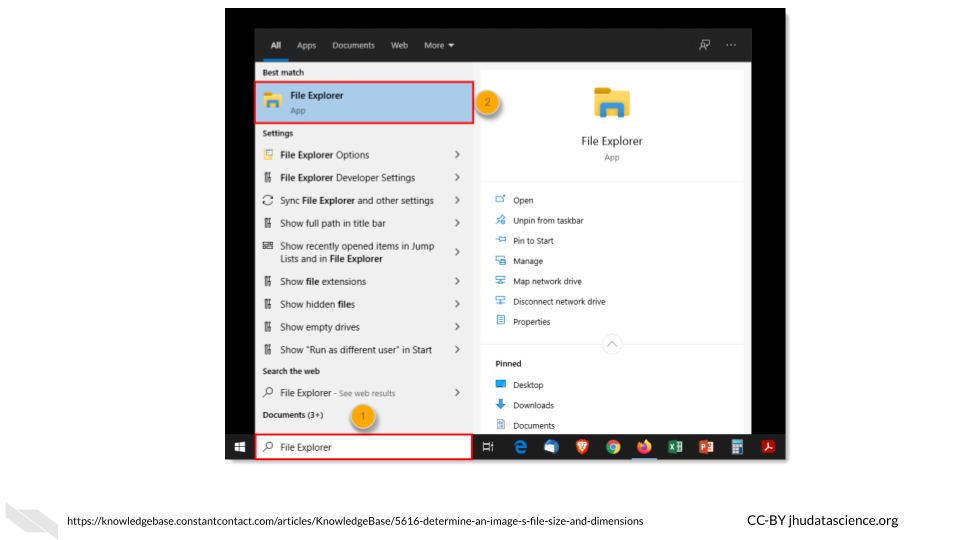Collapse the actions list with the up chevron
Image resolution: width=960 pixels, height=540 pixels.
pyautogui.click(x=612, y=344)
